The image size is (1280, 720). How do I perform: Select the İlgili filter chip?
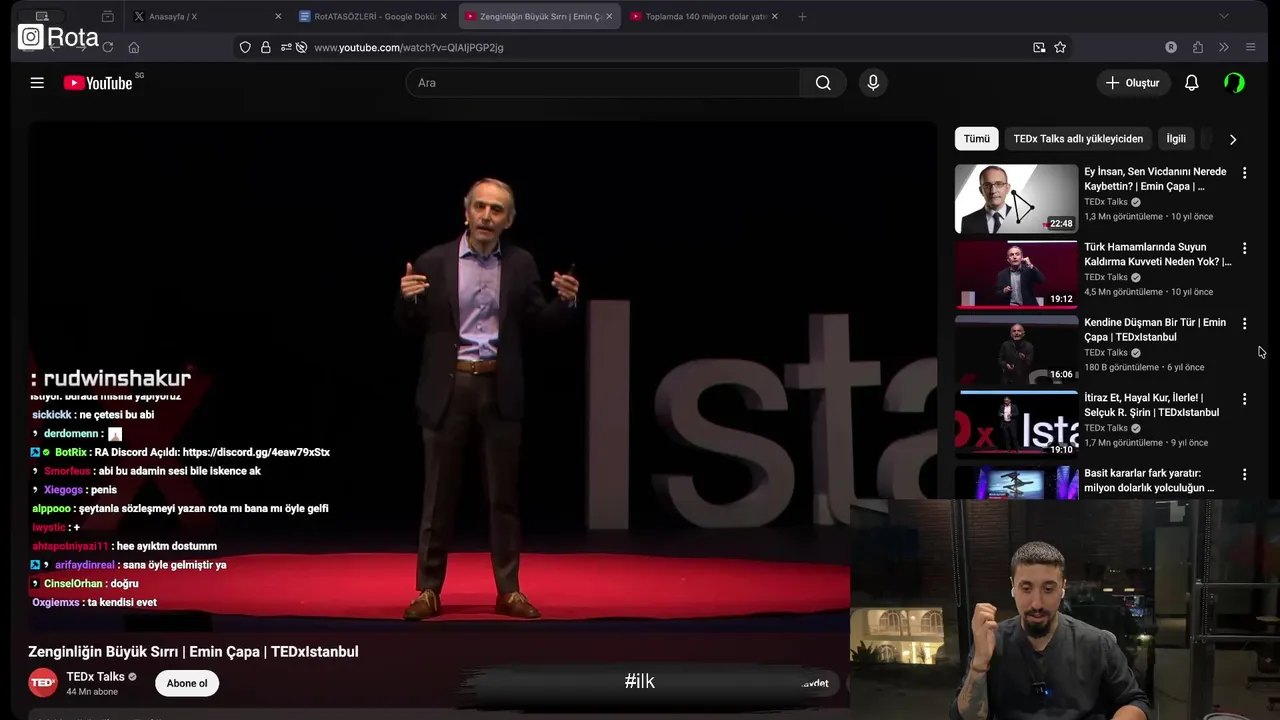[1176, 139]
